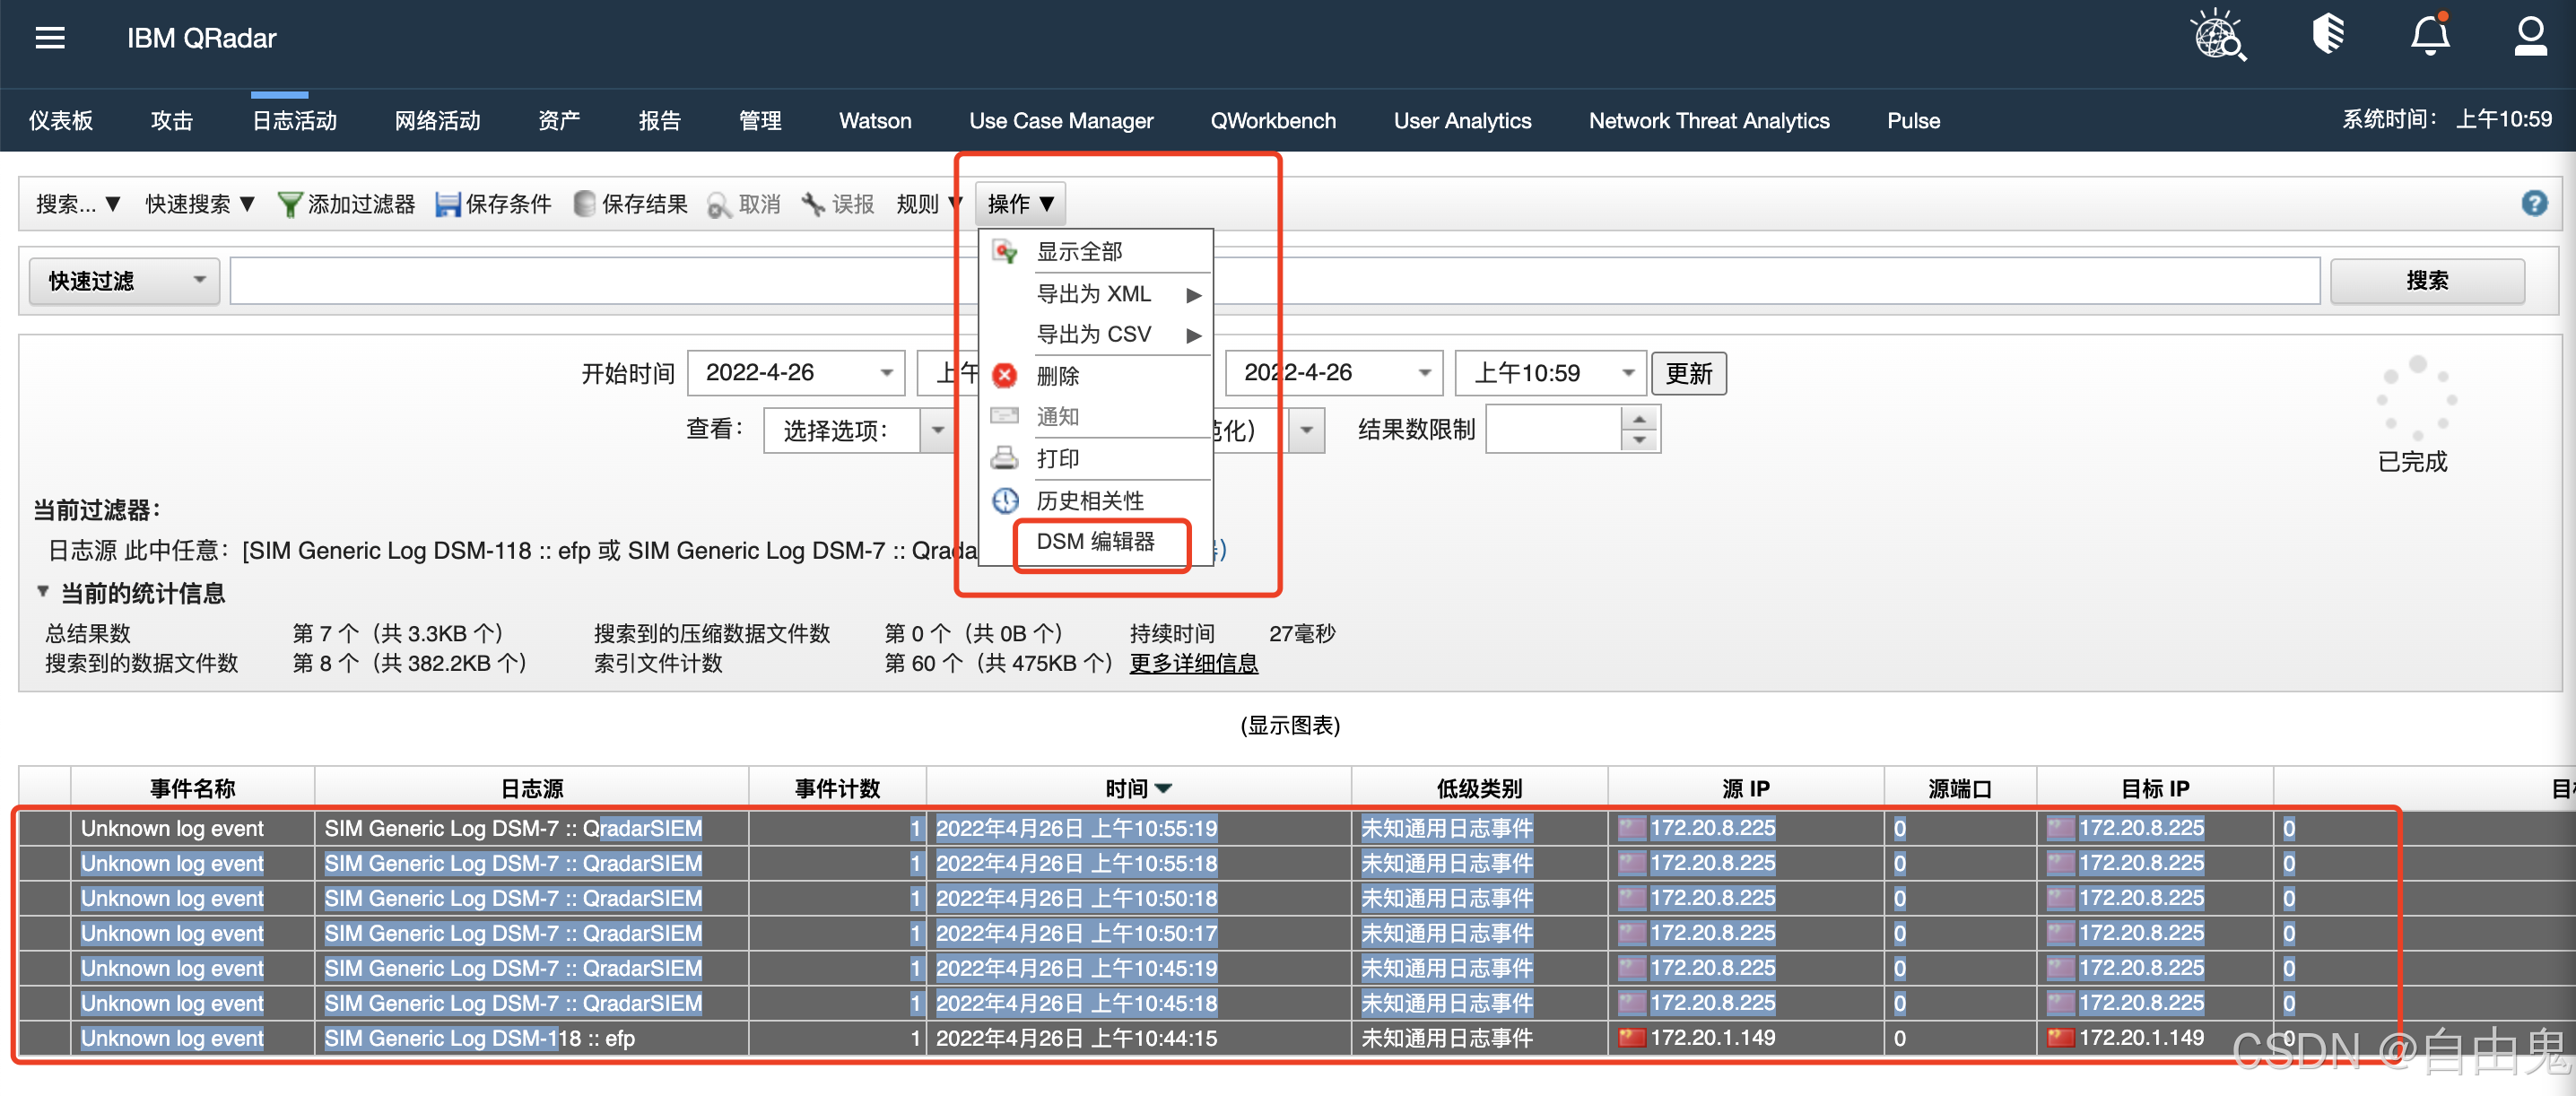Click the Add Filter funnel icon

(289, 205)
